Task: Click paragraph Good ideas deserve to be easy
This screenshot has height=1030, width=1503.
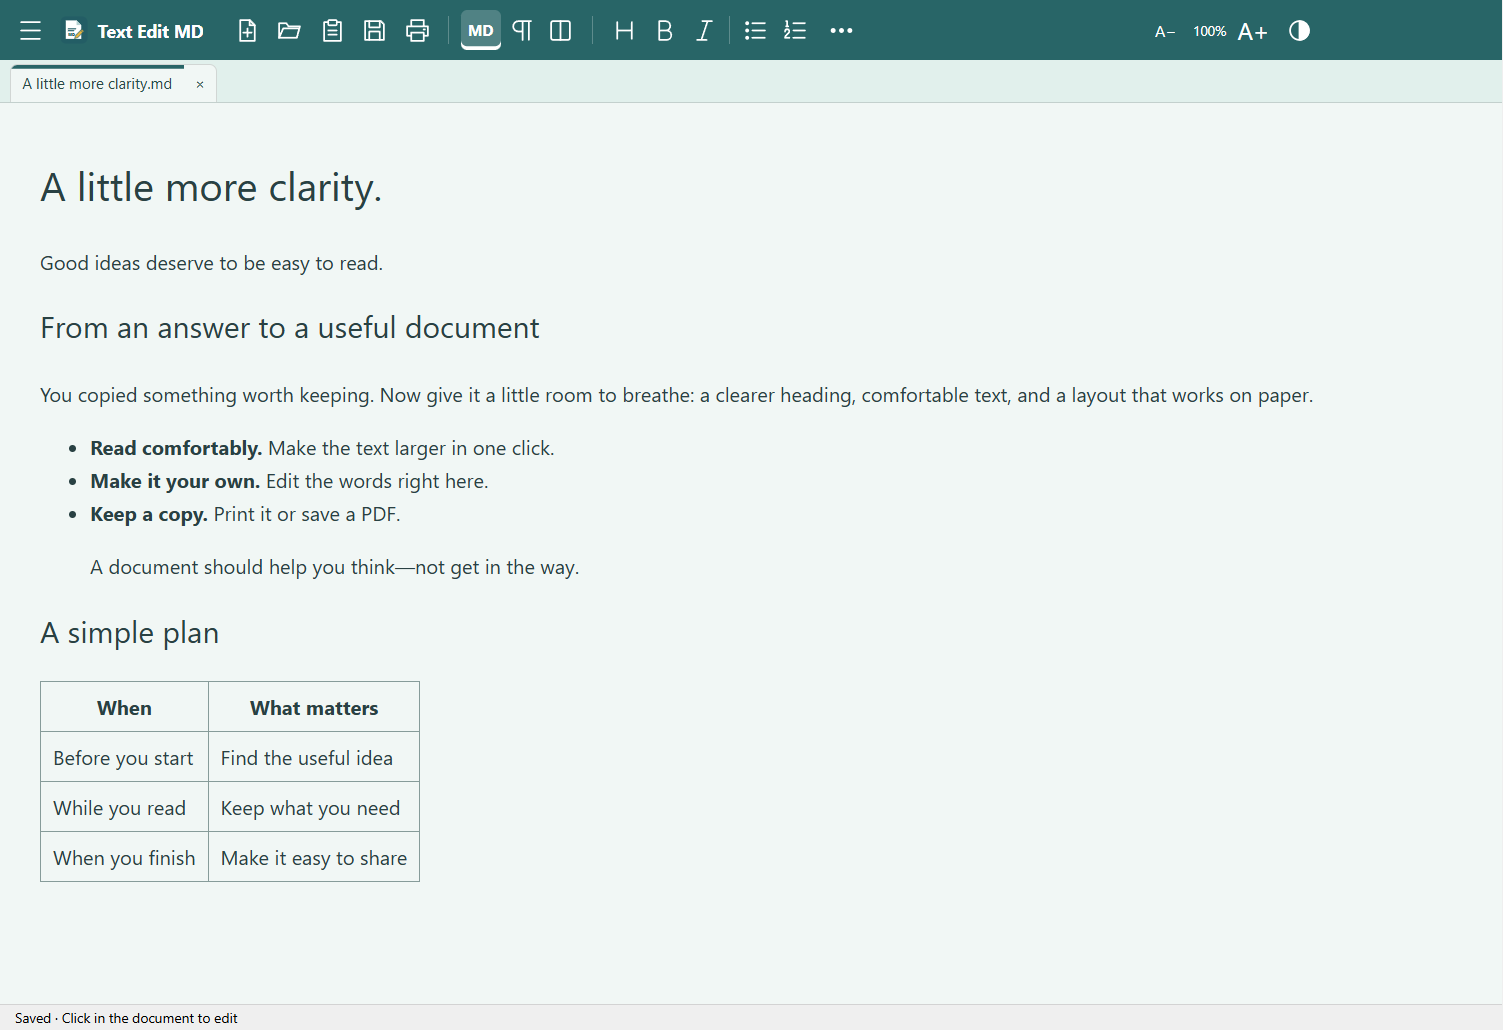Action: coord(211,263)
